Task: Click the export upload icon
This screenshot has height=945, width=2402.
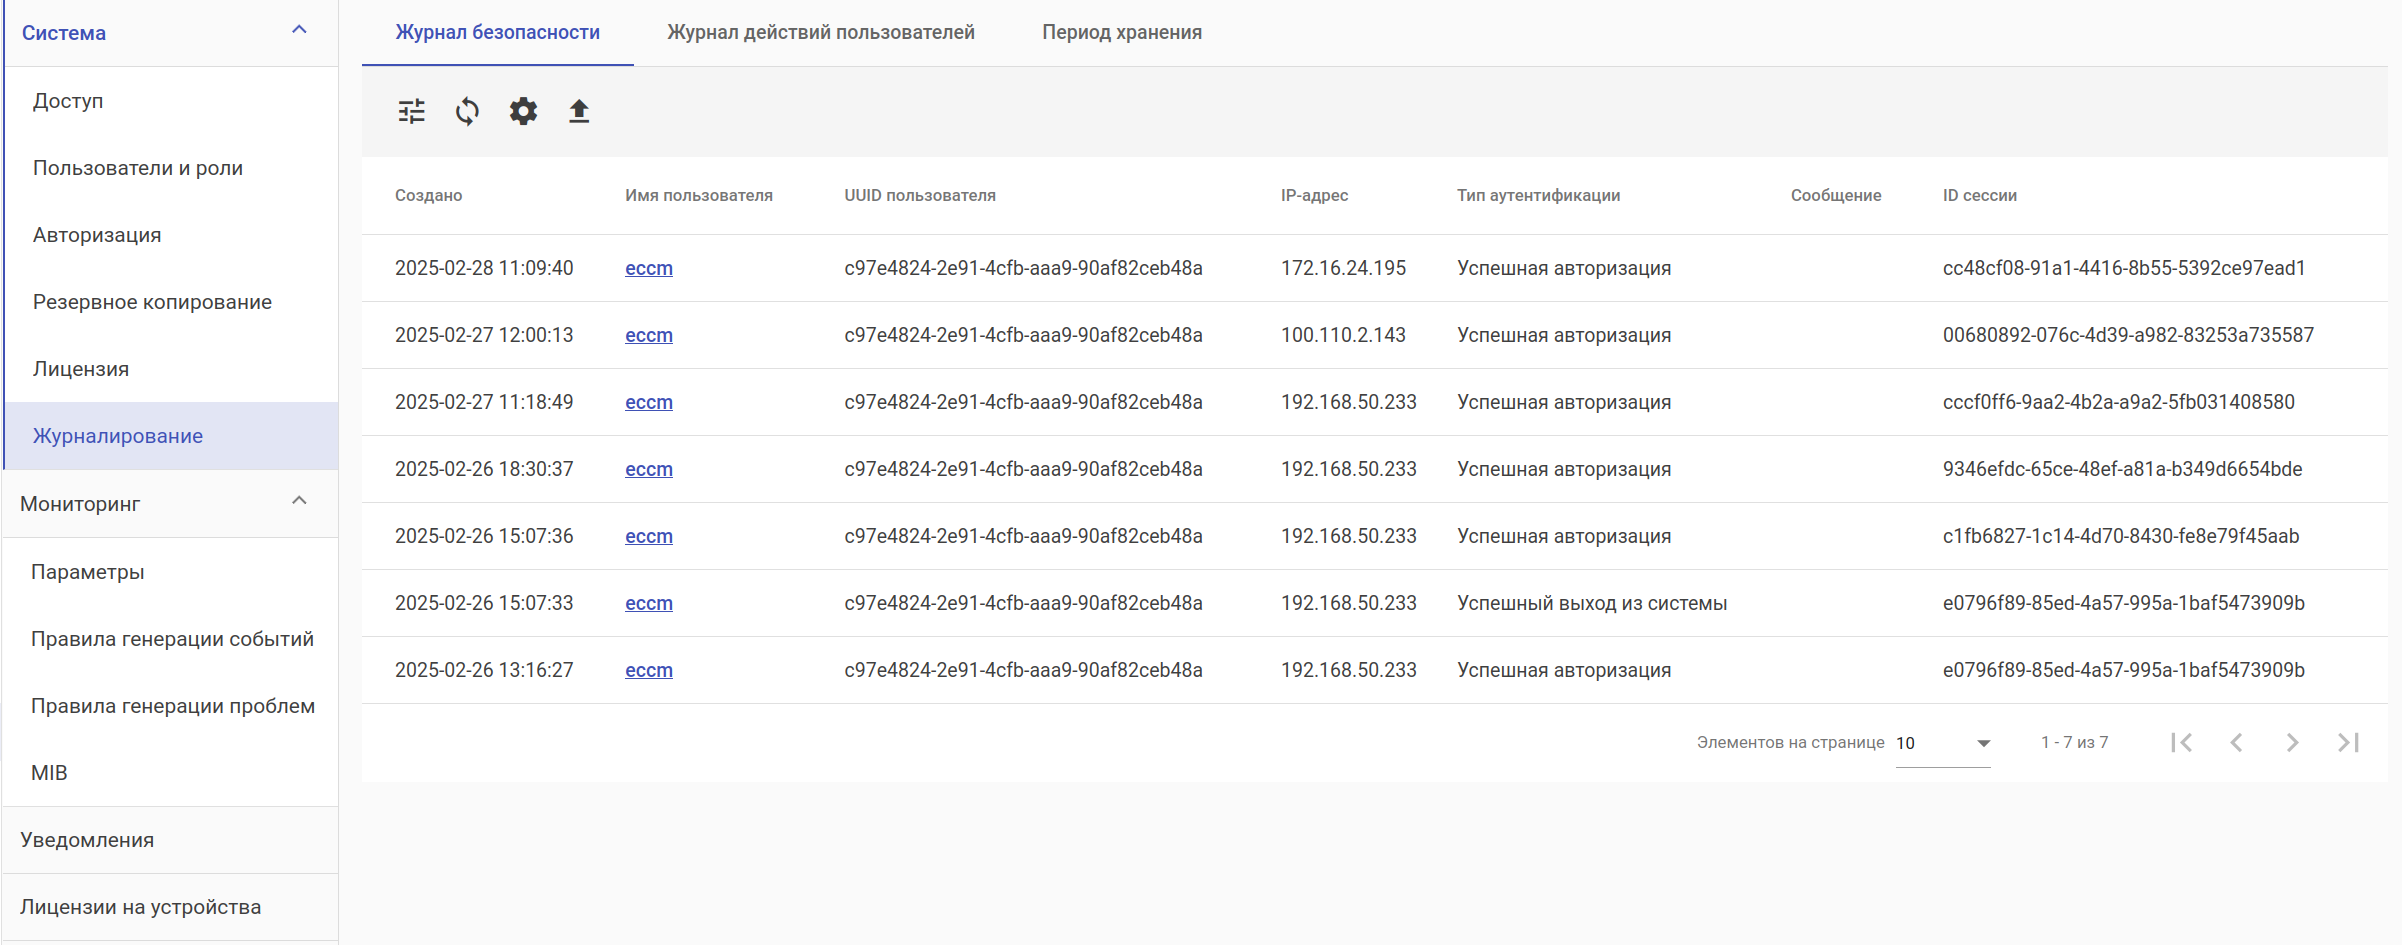Action: 579,111
